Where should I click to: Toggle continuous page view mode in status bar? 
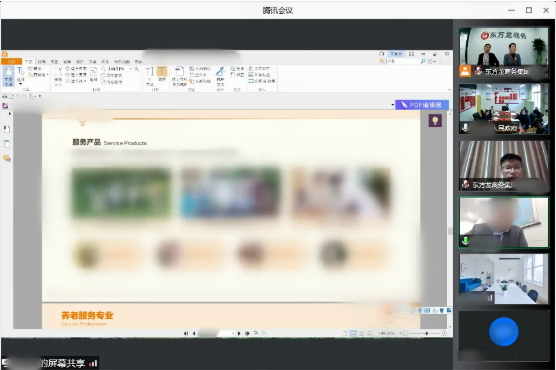coord(353,333)
